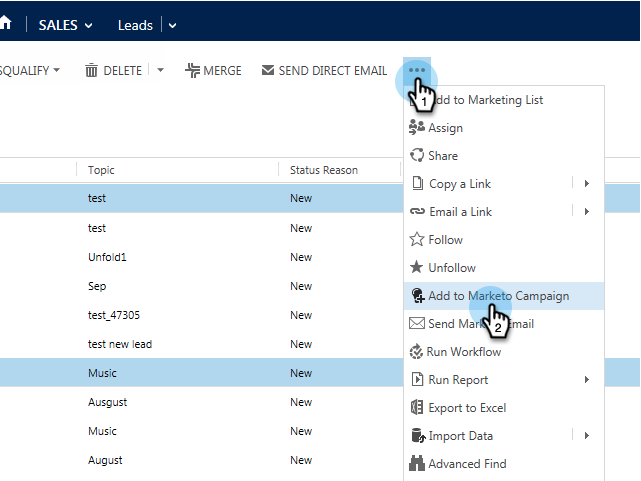Expand the chevron next to Leads

173,26
